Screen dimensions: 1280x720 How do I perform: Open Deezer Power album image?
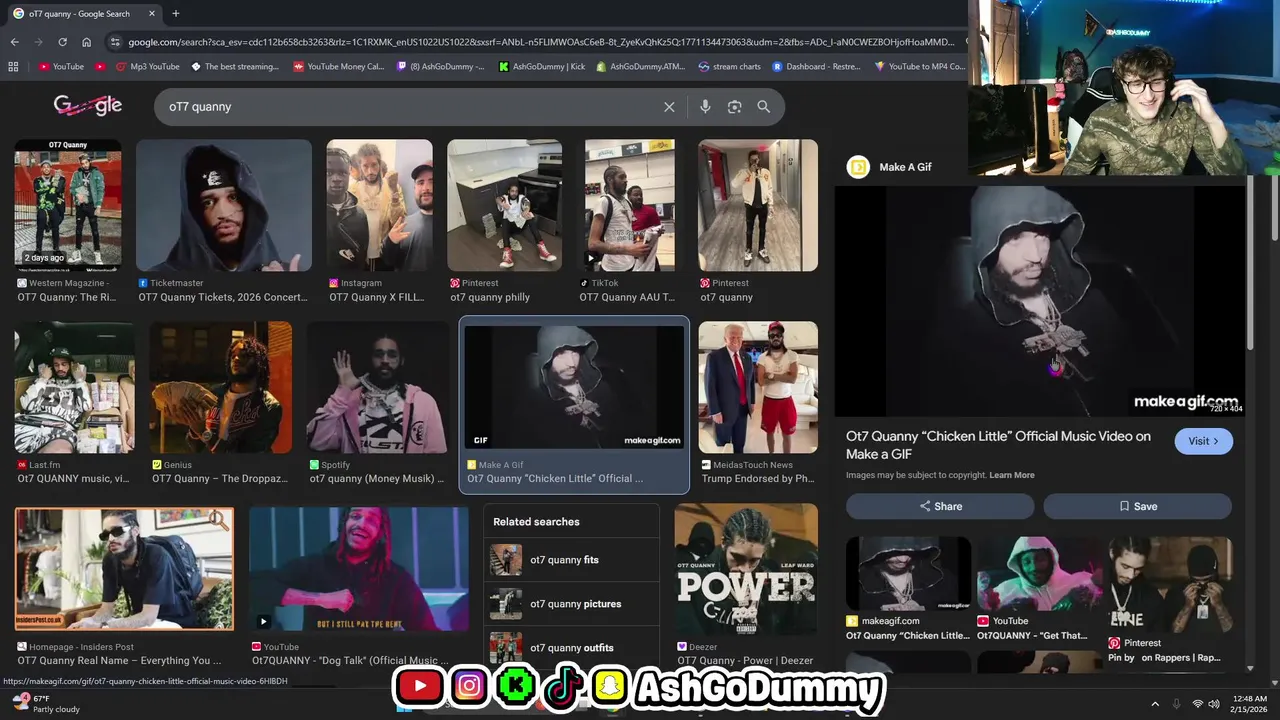tap(746, 570)
